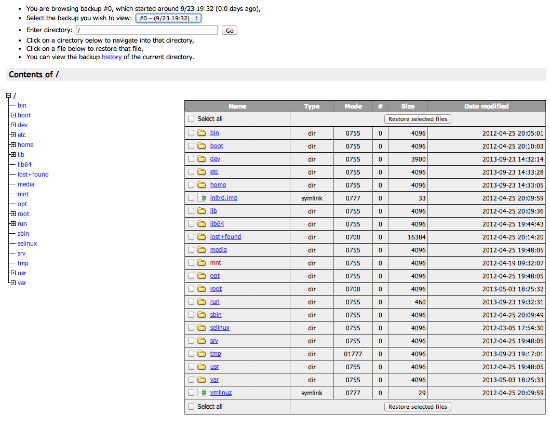Open the backup number selection dropdown
This screenshot has height=421, width=550.
click(168, 18)
